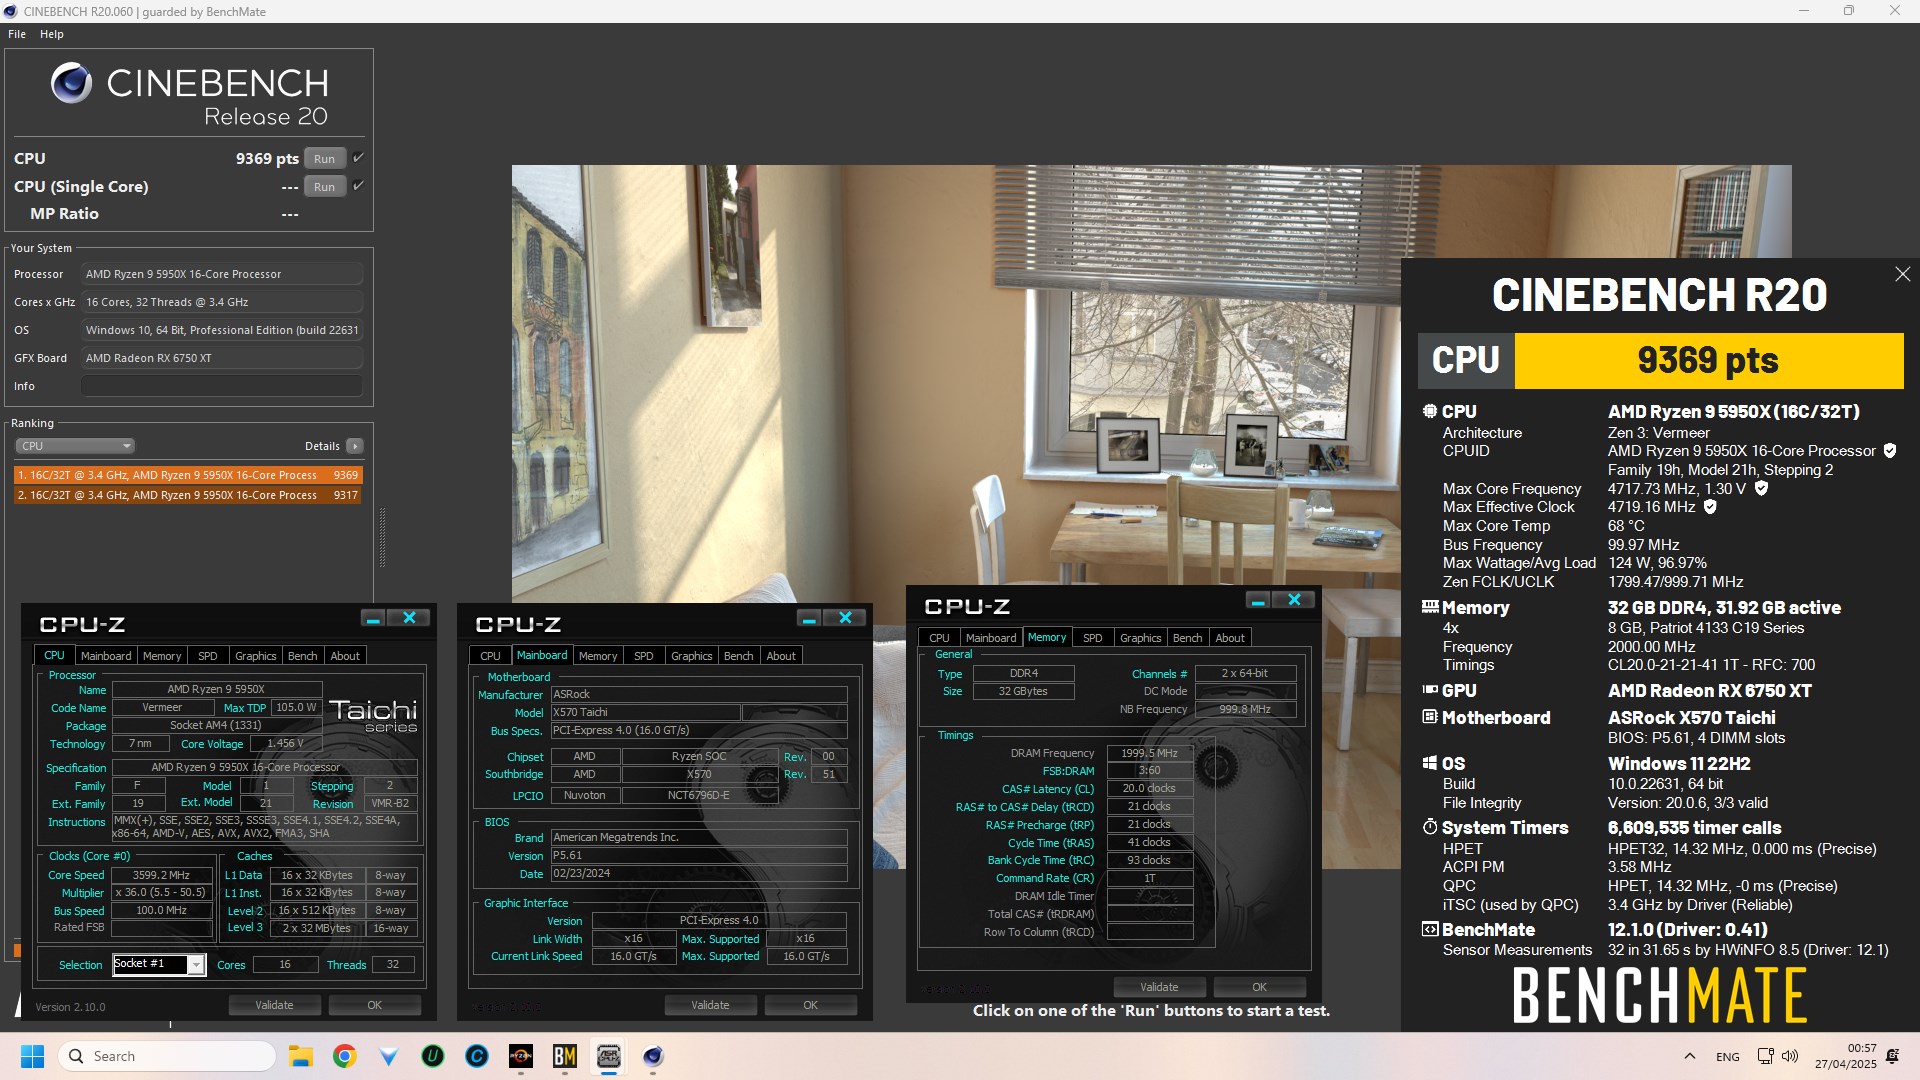The width and height of the screenshot is (1920, 1080).
Task: Close the middle CPU-Z Mainboard window
Action: click(x=845, y=618)
